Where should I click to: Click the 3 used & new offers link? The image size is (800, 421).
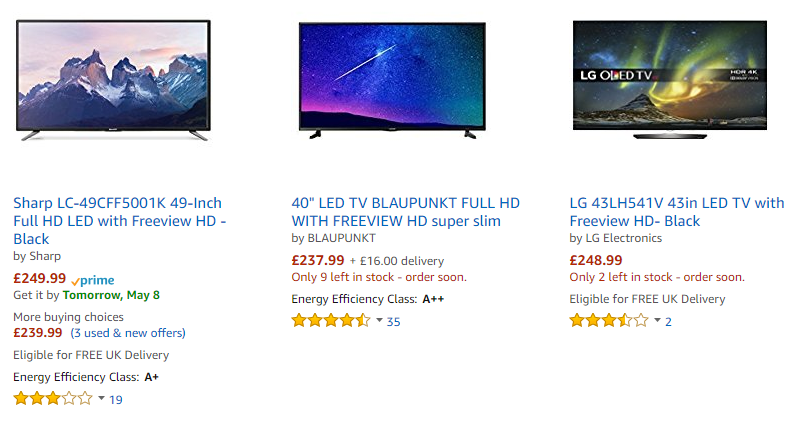coord(128,333)
